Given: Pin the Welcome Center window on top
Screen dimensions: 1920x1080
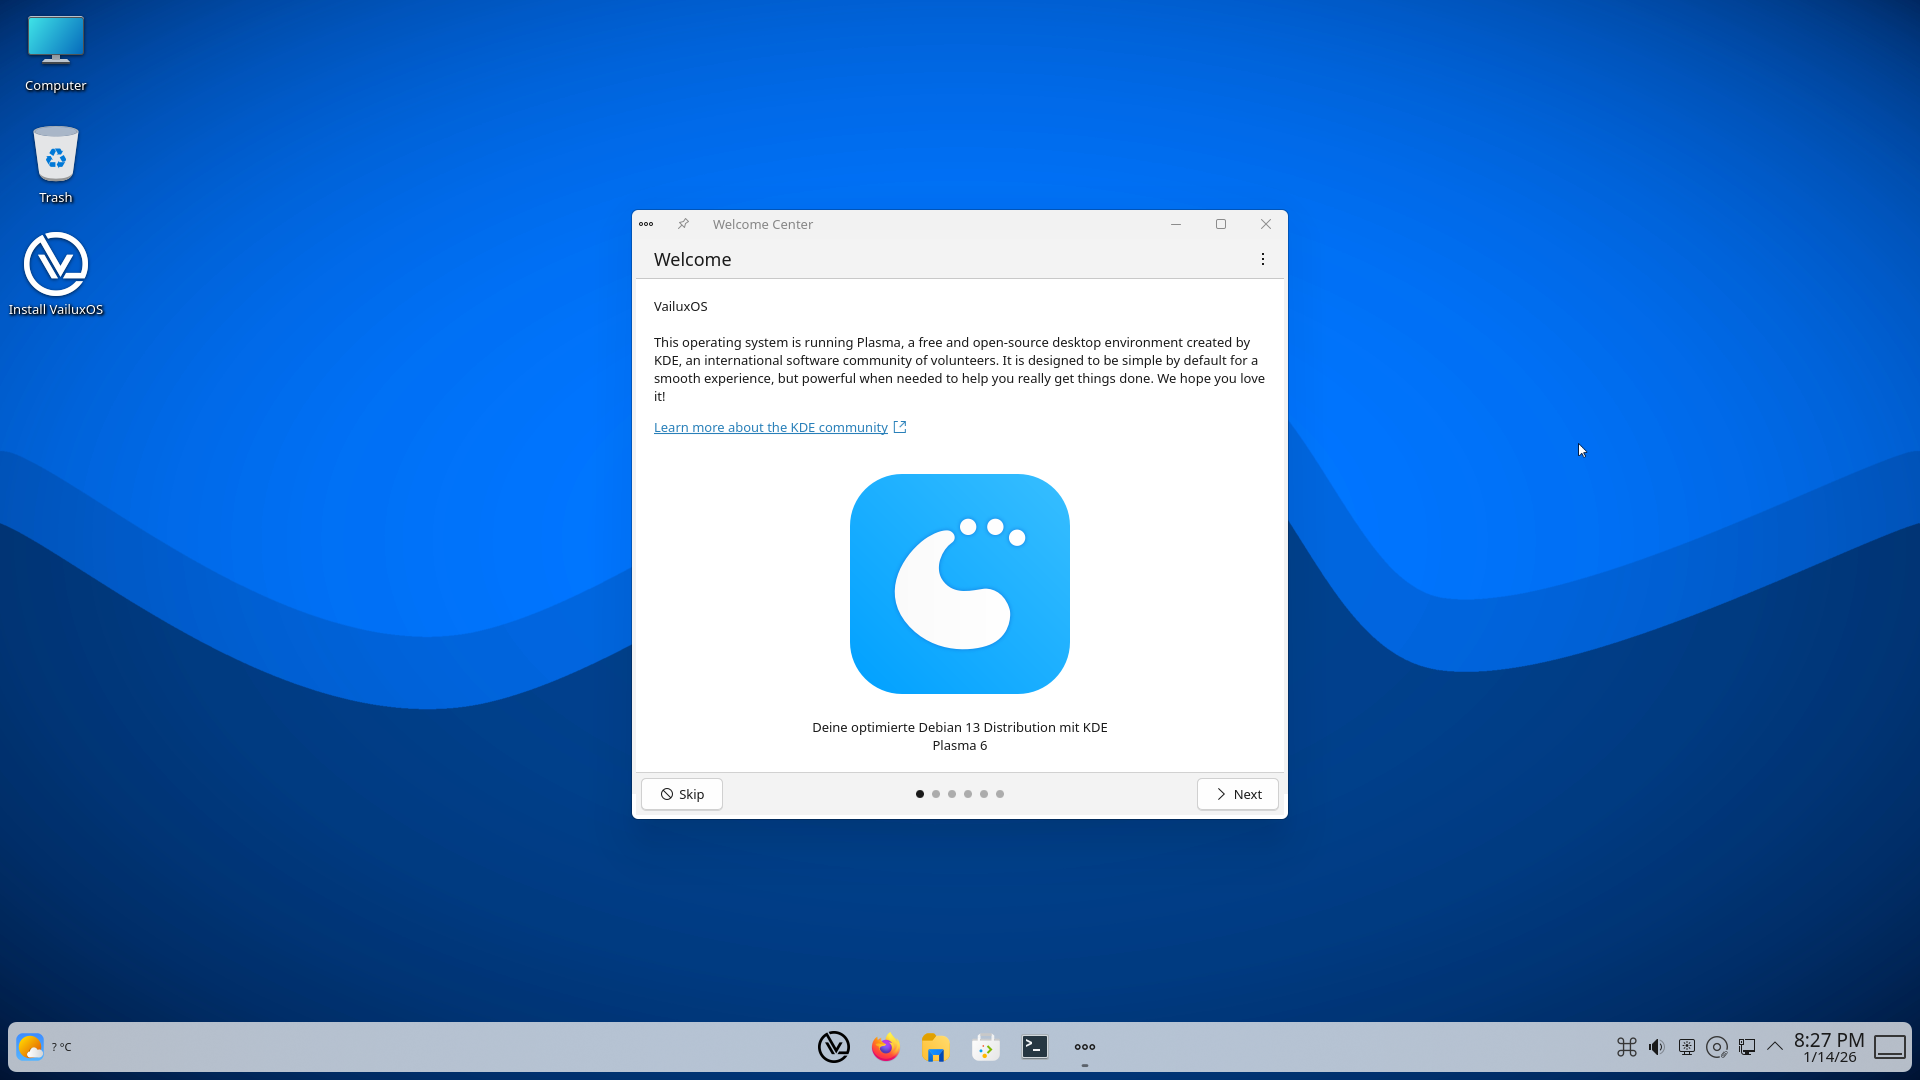Looking at the screenshot, I should pos(683,224).
